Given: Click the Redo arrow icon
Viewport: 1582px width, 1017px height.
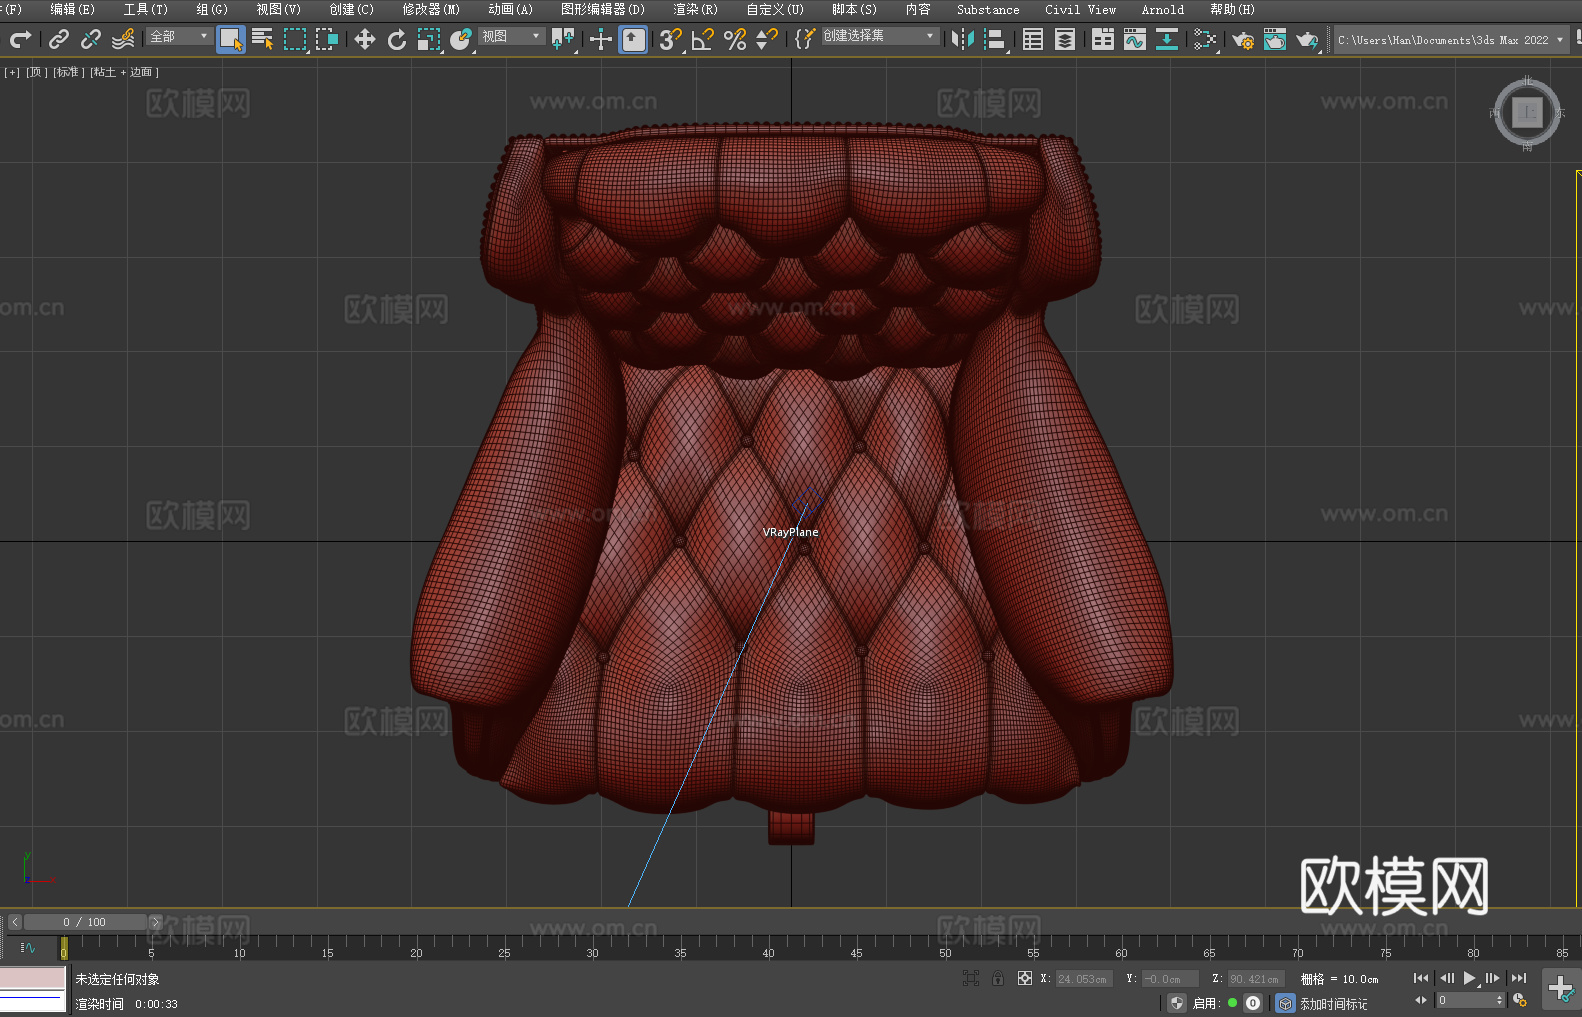Looking at the screenshot, I should (x=20, y=39).
